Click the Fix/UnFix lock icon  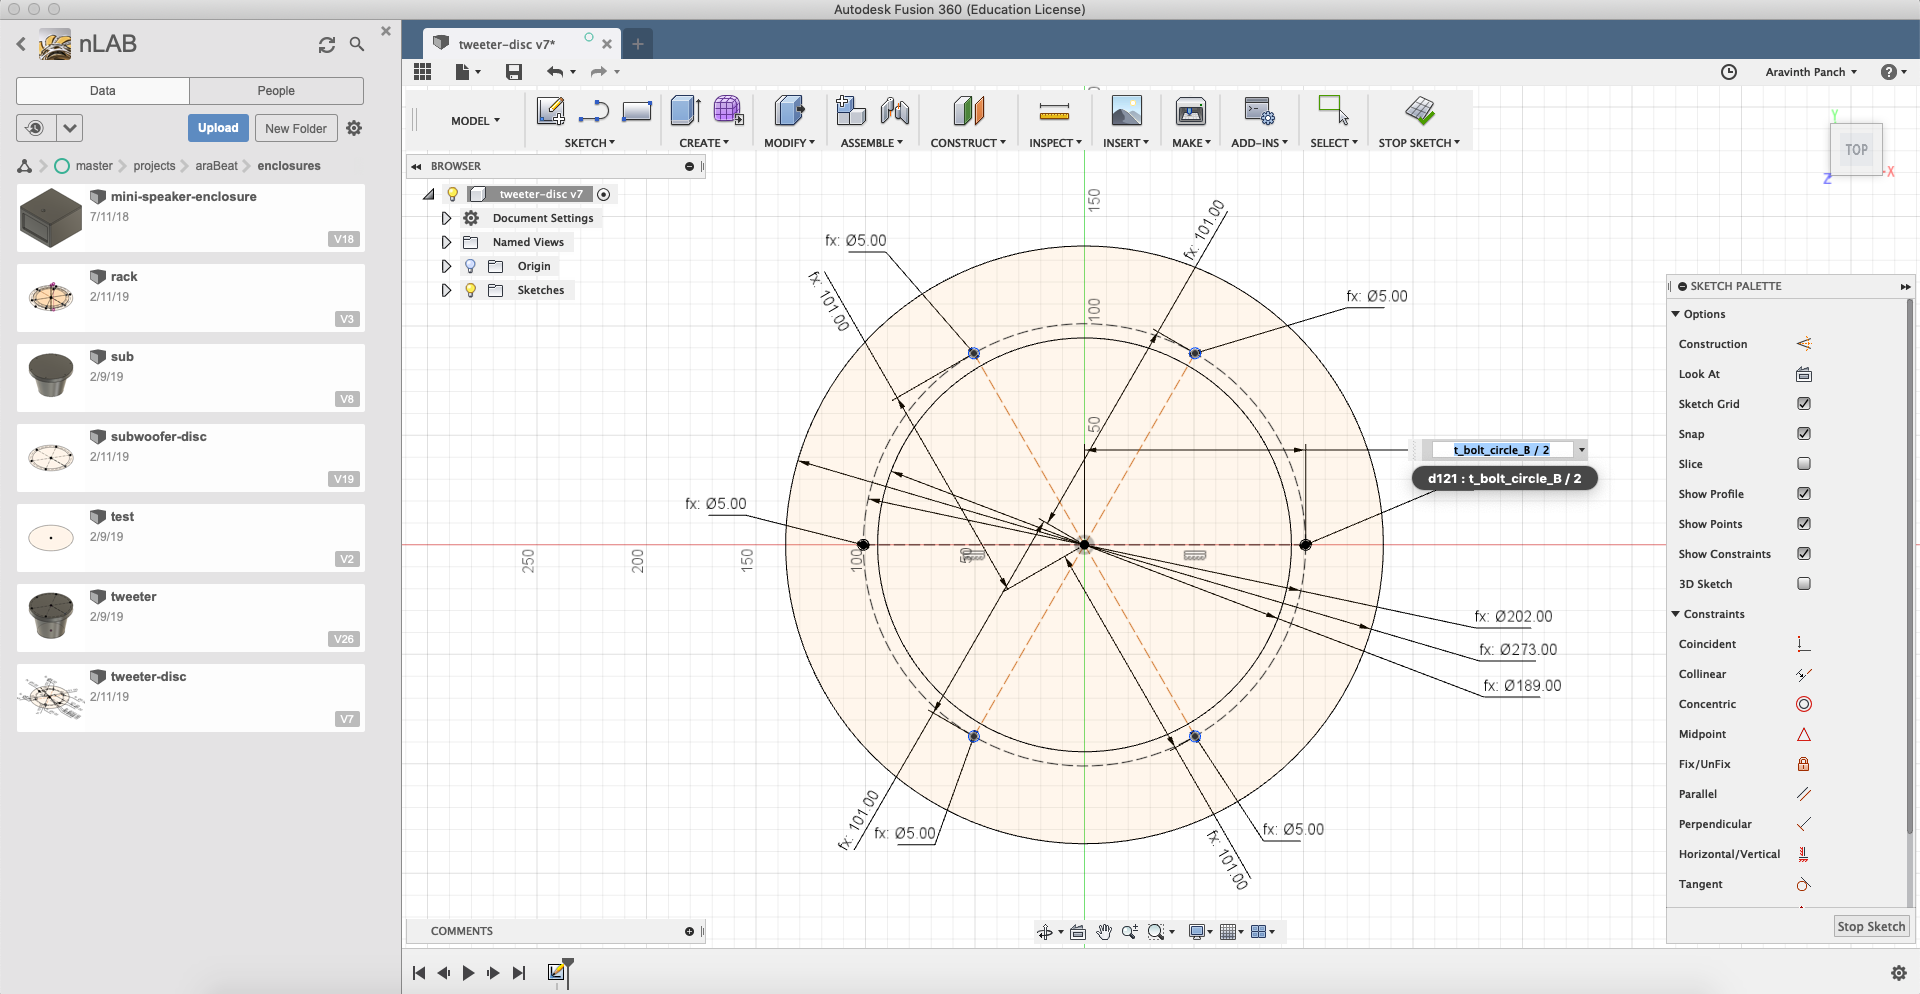pos(1804,764)
